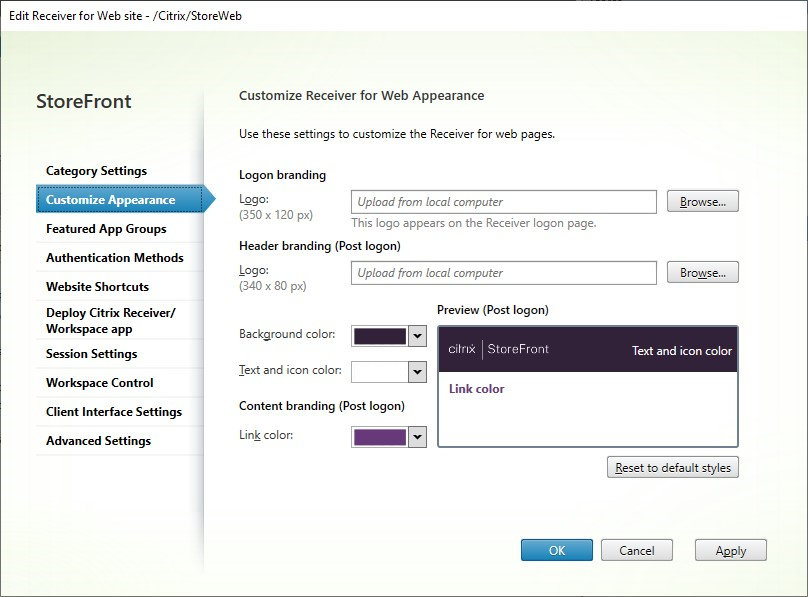Expand the Text and icon color dropdown
Image resolution: width=808 pixels, height=597 pixels.
(x=418, y=372)
